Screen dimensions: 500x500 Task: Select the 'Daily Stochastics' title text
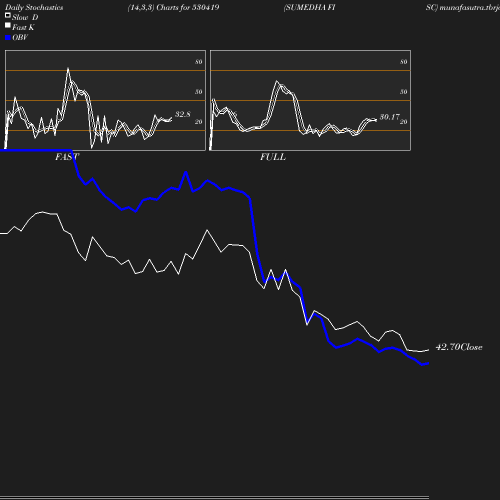point(34,8)
